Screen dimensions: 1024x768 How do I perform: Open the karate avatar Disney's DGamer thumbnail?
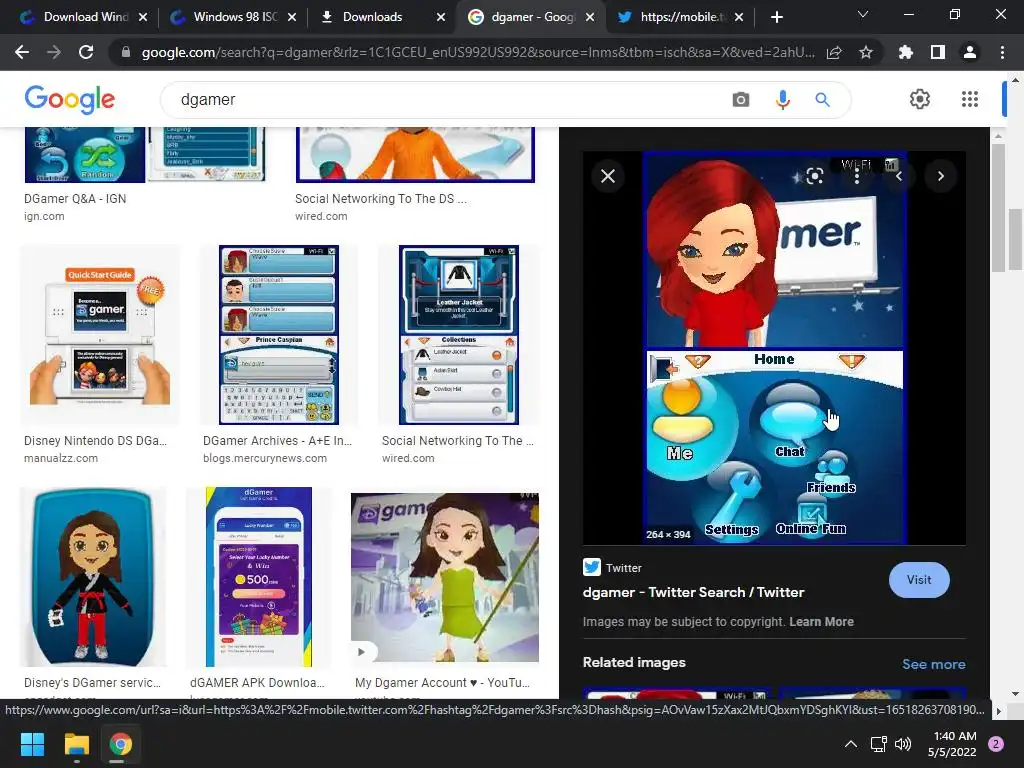(93, 577)
